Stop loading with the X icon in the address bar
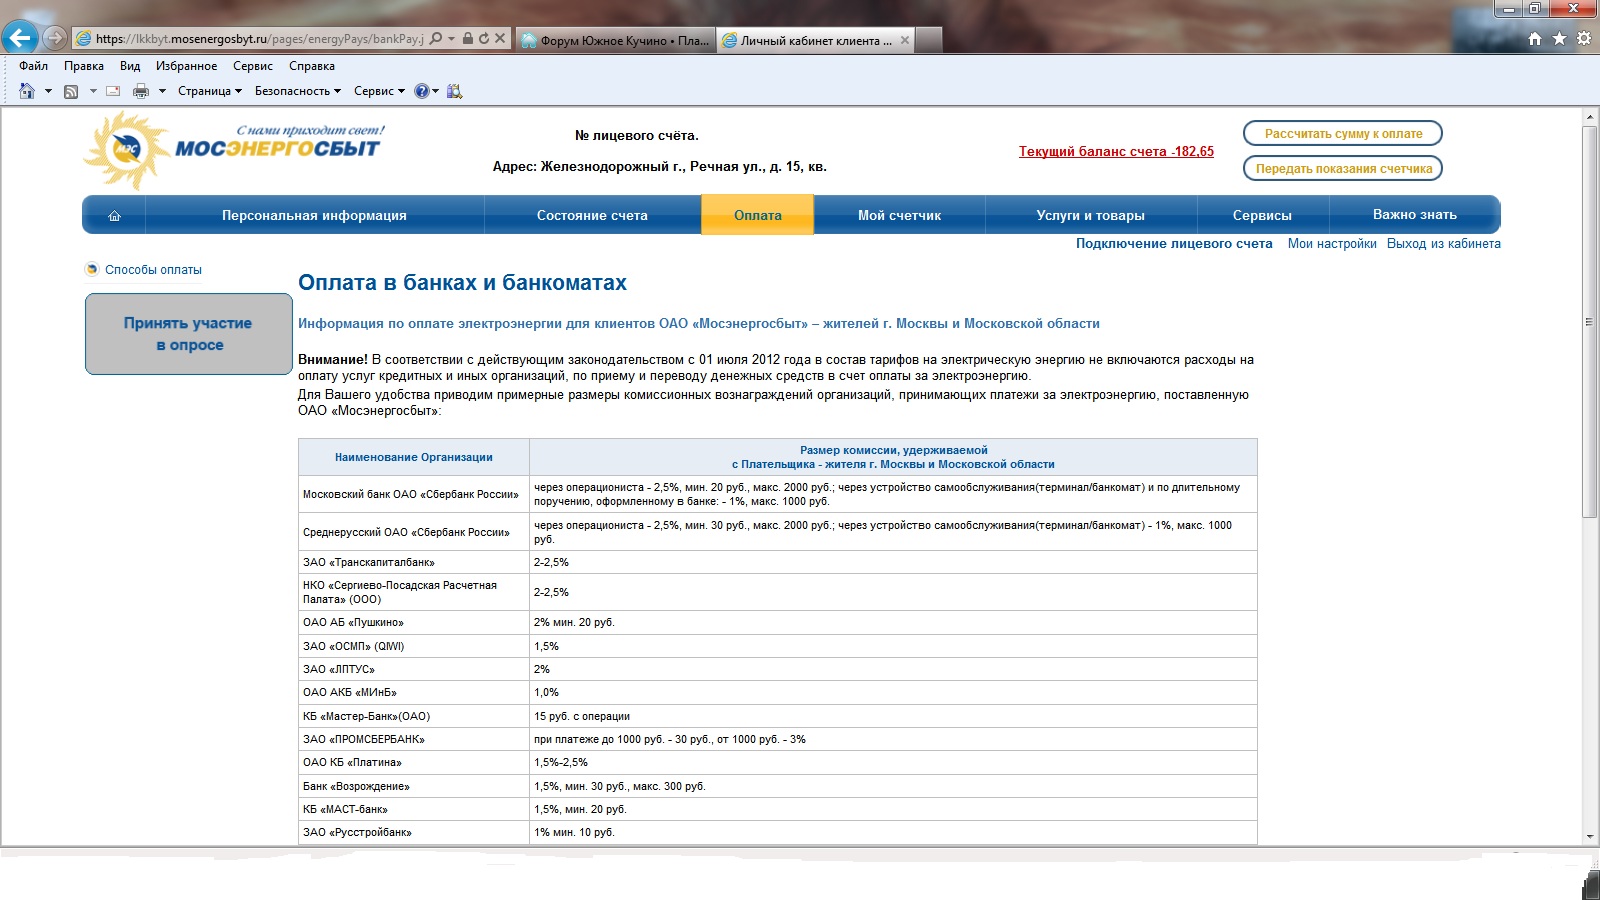Screen dimensions: 1600x900 pyautogui.click(x=500, y=39)
